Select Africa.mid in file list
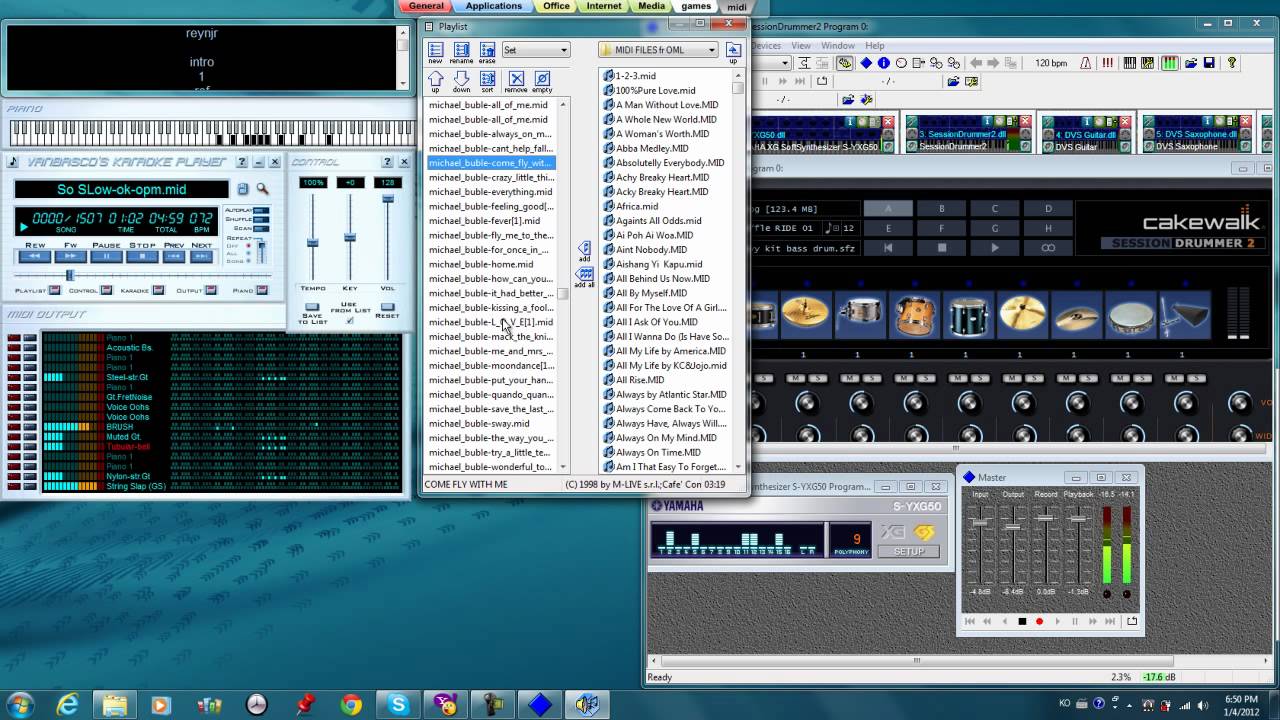The width and height of the screenshot is (1280, 720). click(x=636, y=206)
